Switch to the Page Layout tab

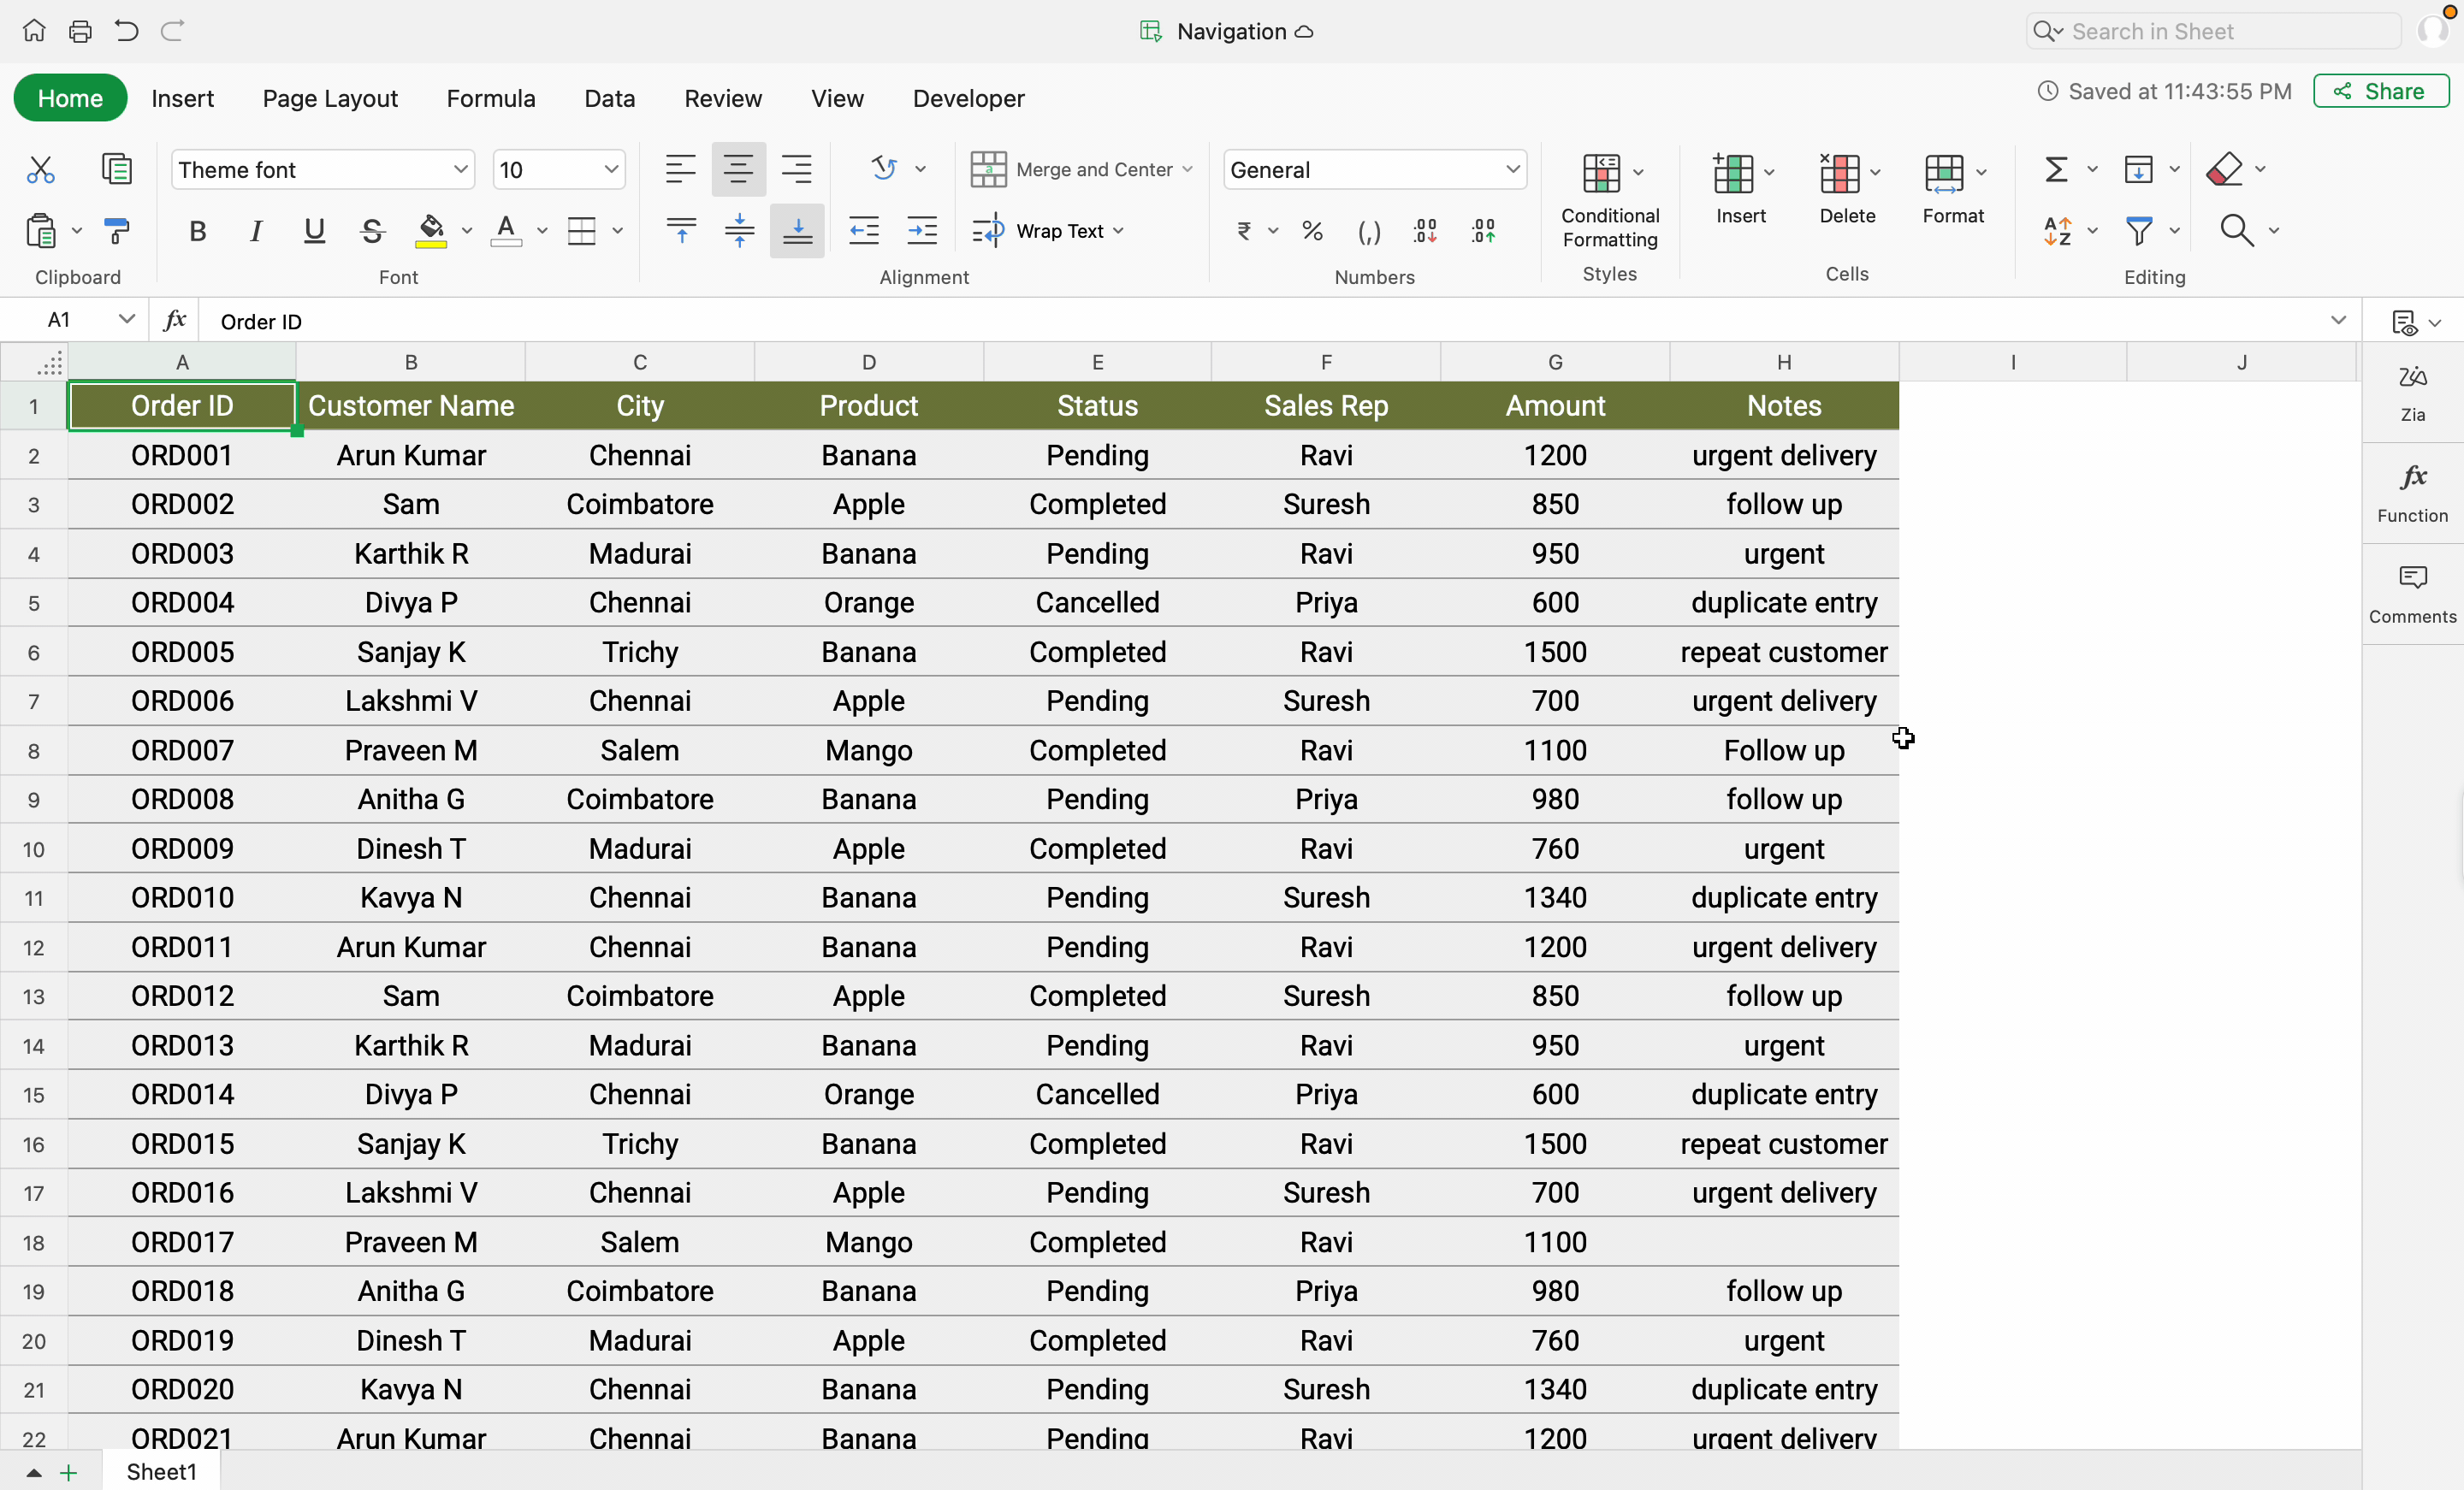coord(329,98)
